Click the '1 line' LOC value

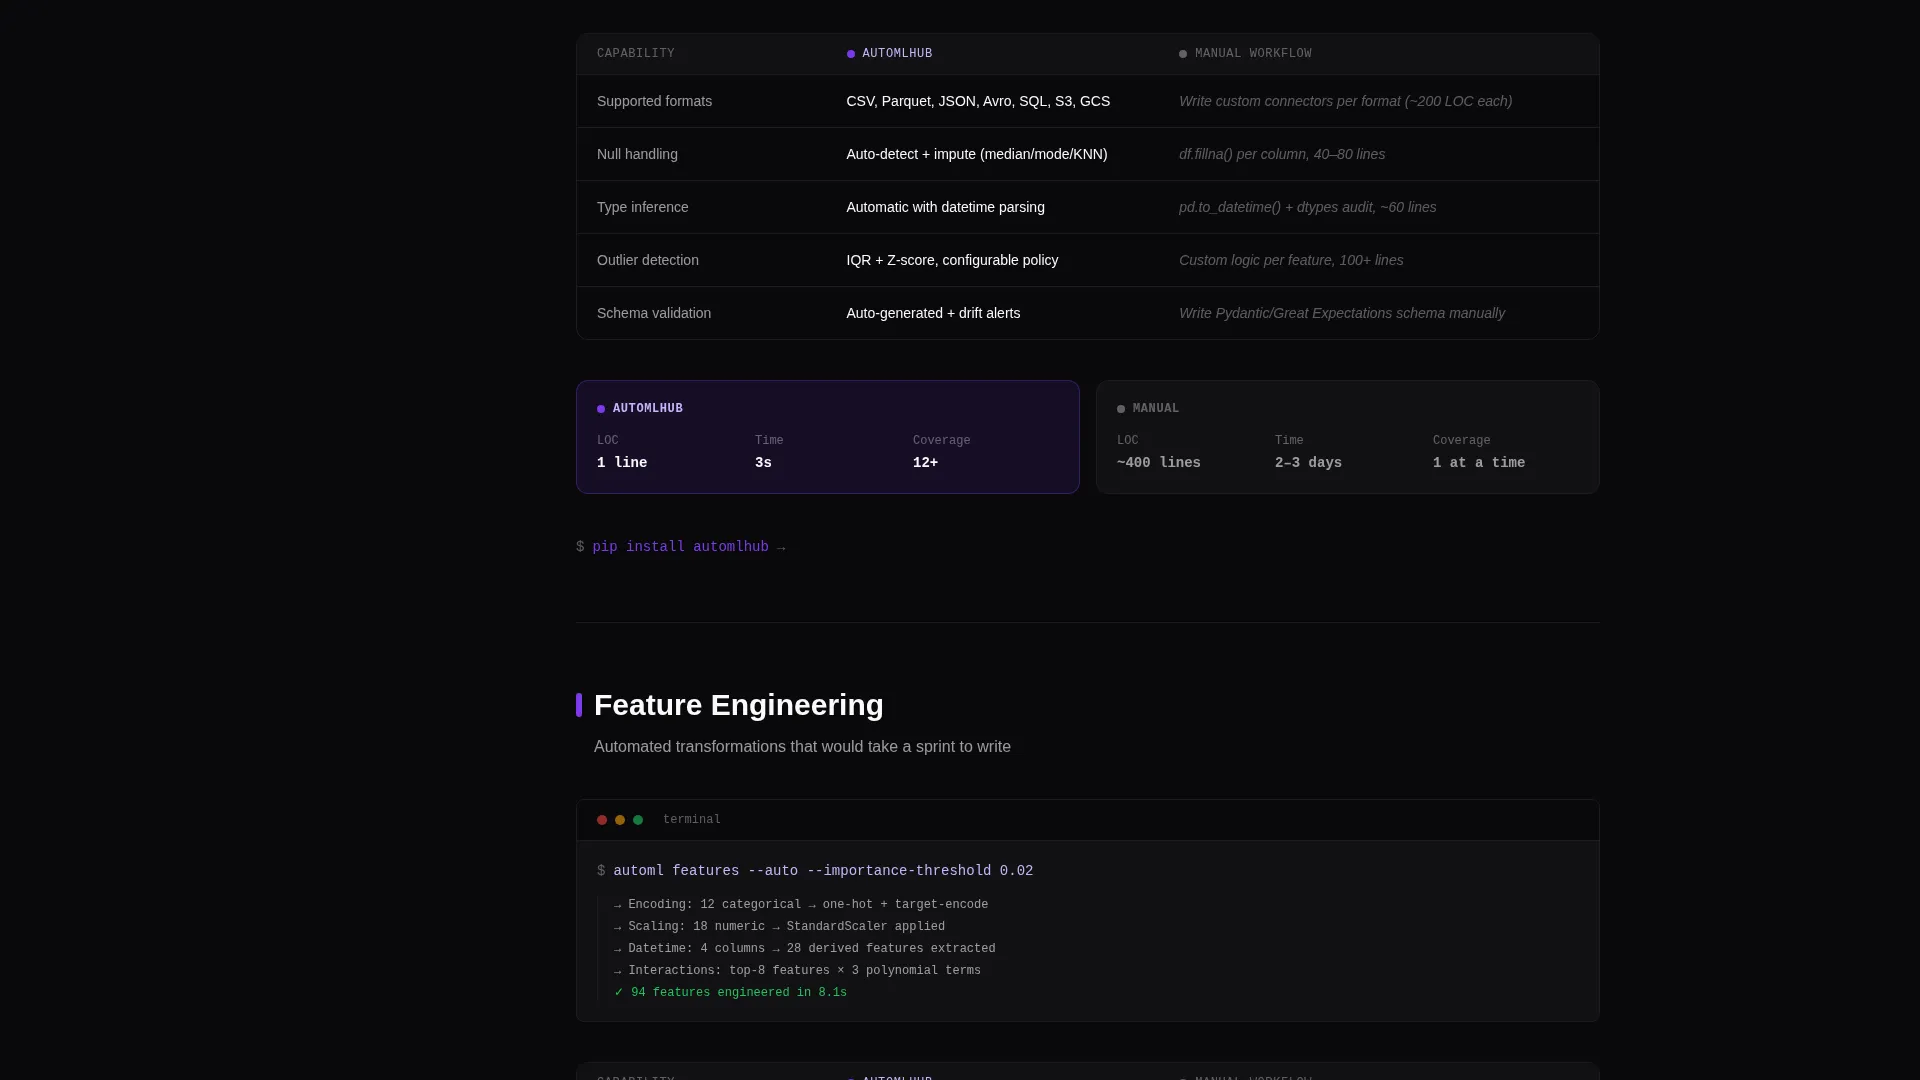(622, 463)
